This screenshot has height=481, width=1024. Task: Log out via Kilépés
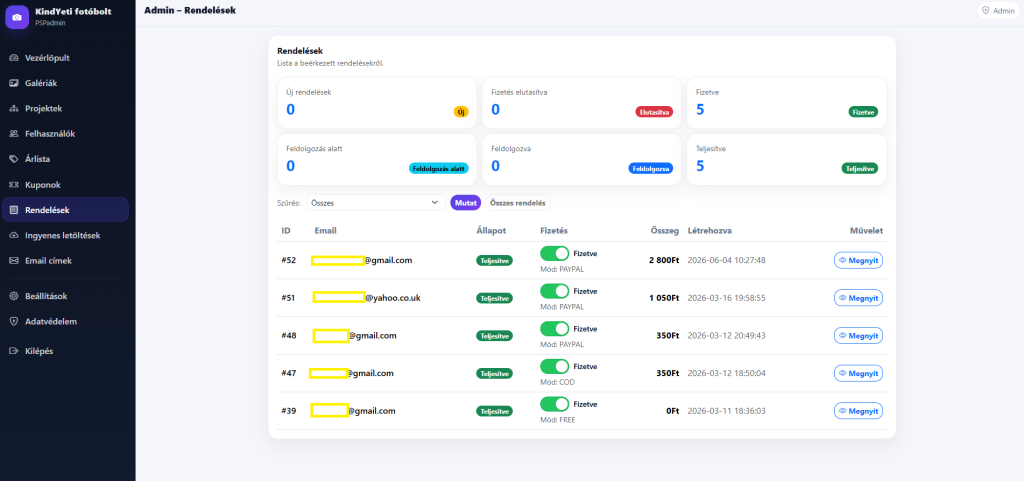(x=65, y=351)
